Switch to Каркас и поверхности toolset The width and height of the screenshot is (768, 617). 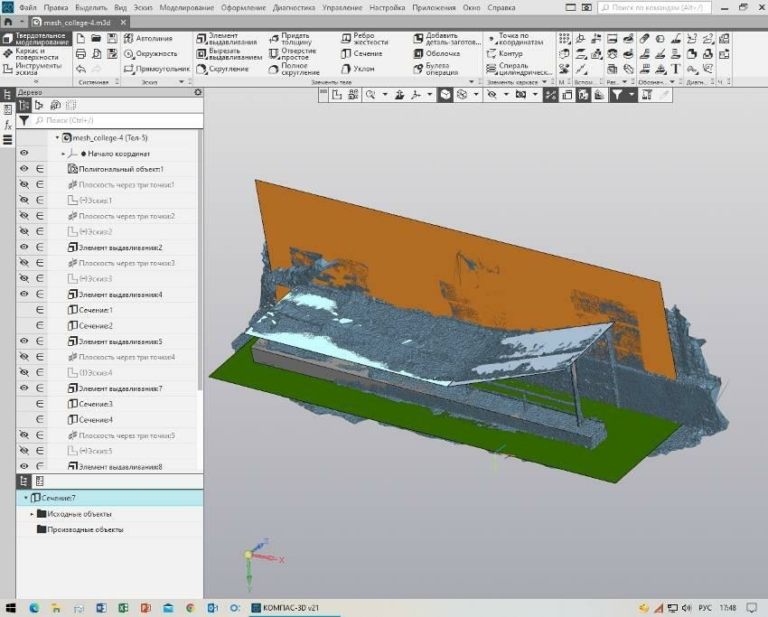coord(36,54)
